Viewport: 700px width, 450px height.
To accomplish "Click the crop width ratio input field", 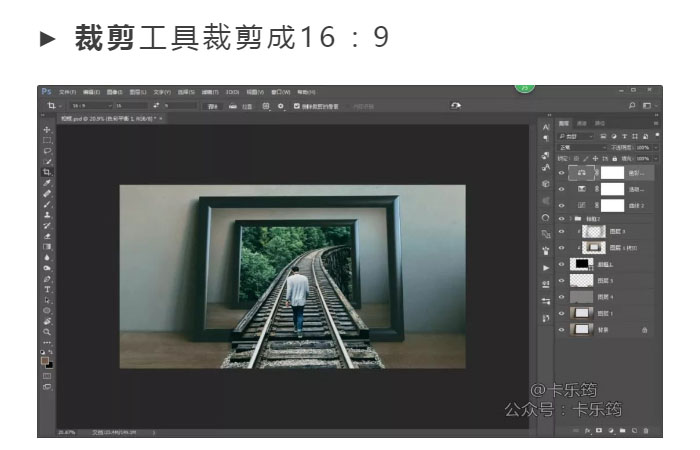I will click(x=131, y=106).
